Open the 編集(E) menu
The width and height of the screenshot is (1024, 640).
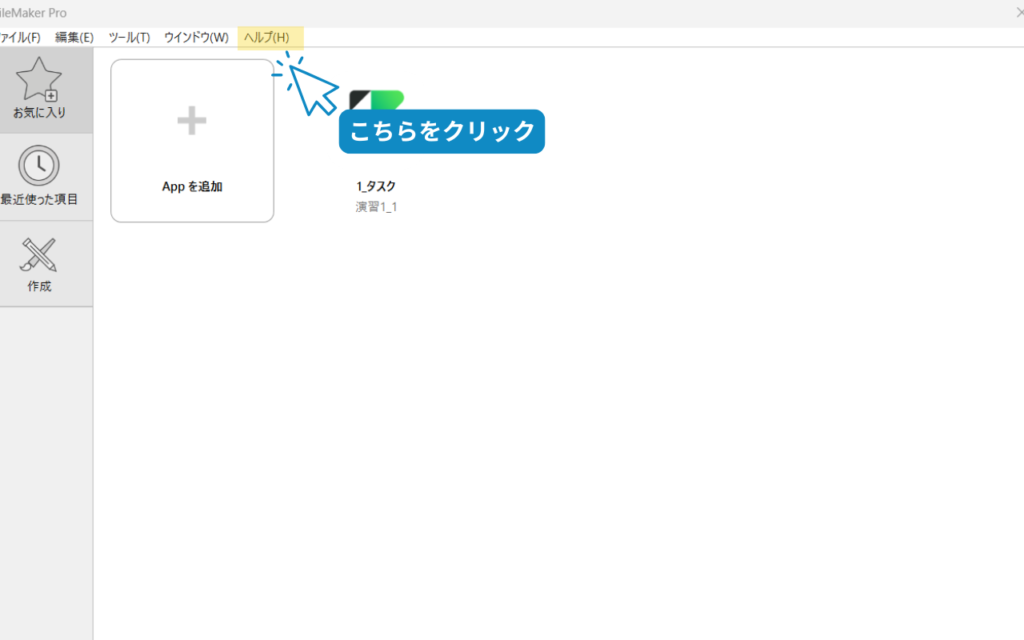coord(74,37)
